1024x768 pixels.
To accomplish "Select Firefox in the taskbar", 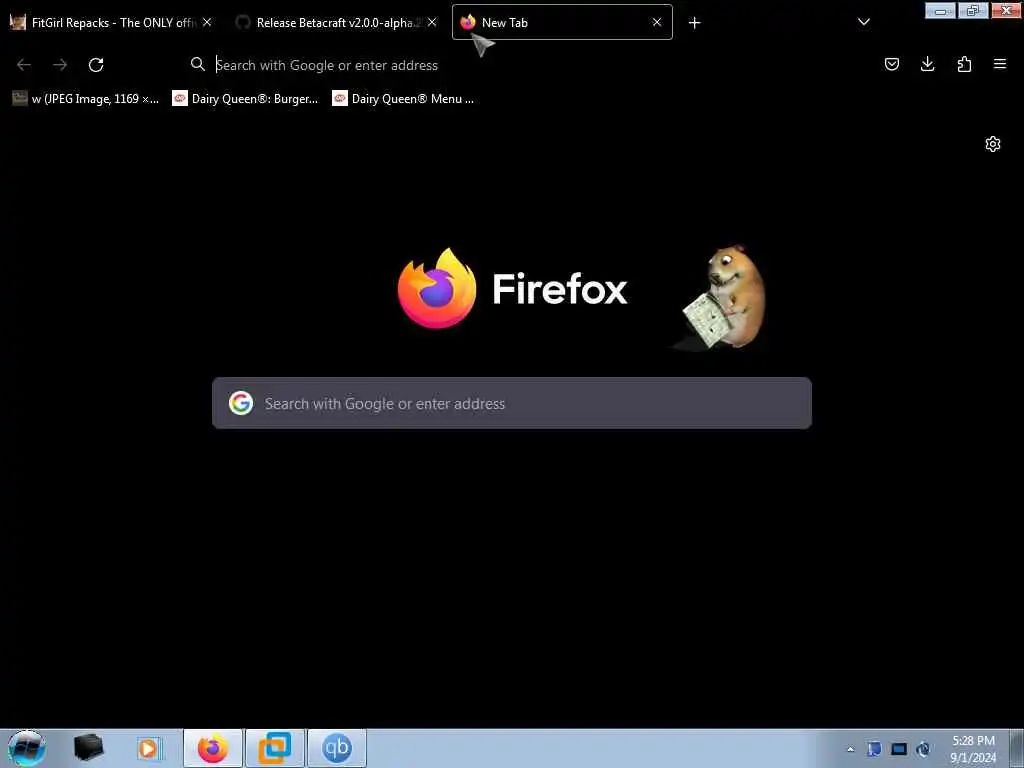I will pos(213,748).
